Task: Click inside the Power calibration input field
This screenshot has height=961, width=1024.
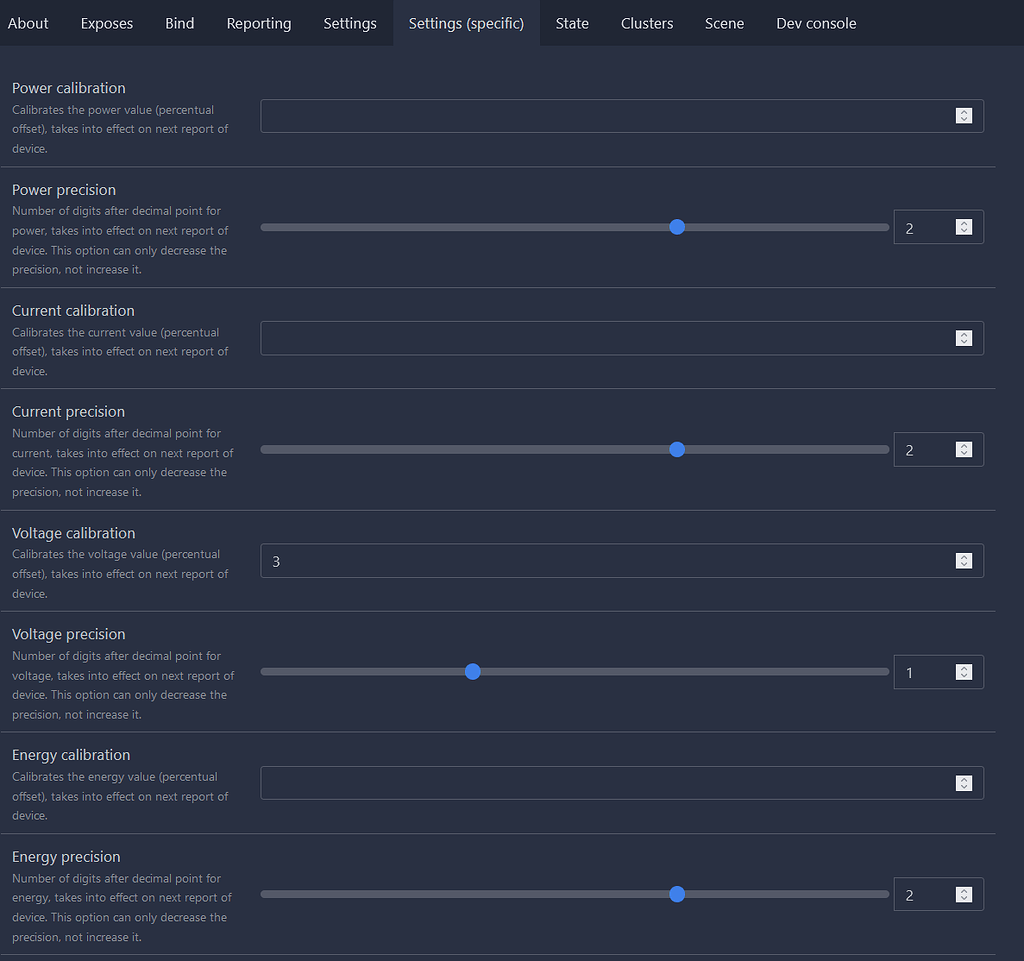Action: (x=600, y=115)
